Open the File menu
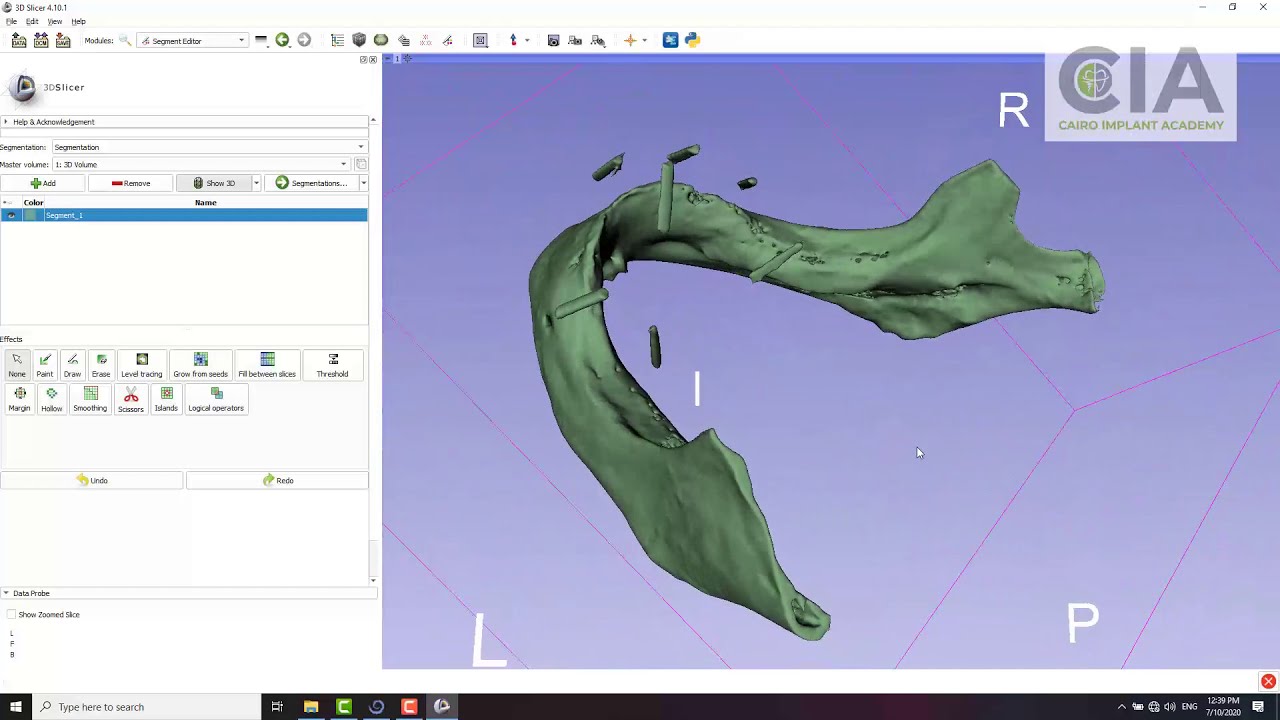This screenshot has height=720, width=1280. tap(11, 21)
